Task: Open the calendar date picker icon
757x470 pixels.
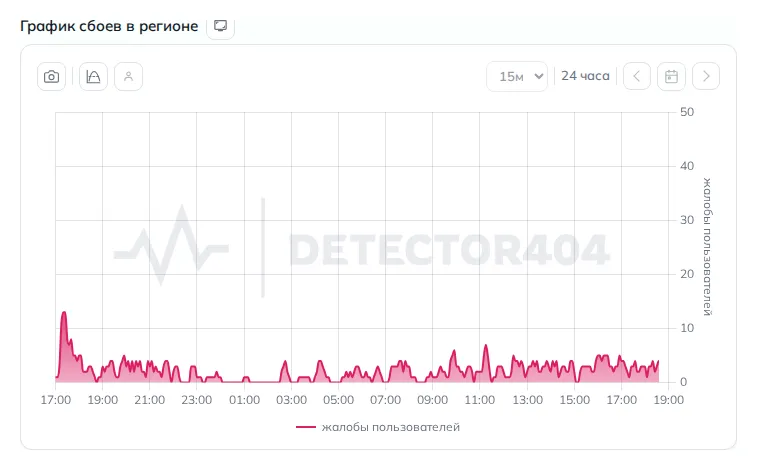Action: (x=671, y=76)
